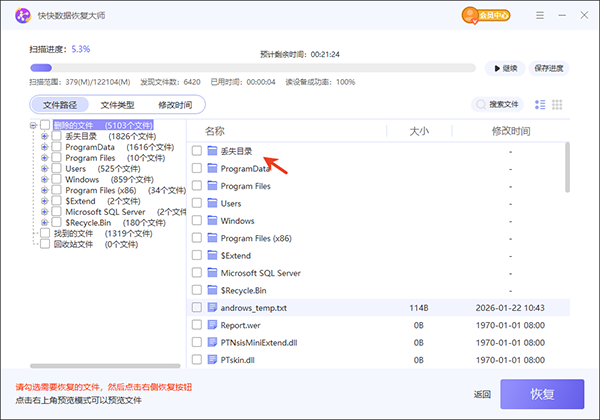Check the PTskin.dll checkbox
Viewport: 600px width, 420px height.
(x=197, y=360)
